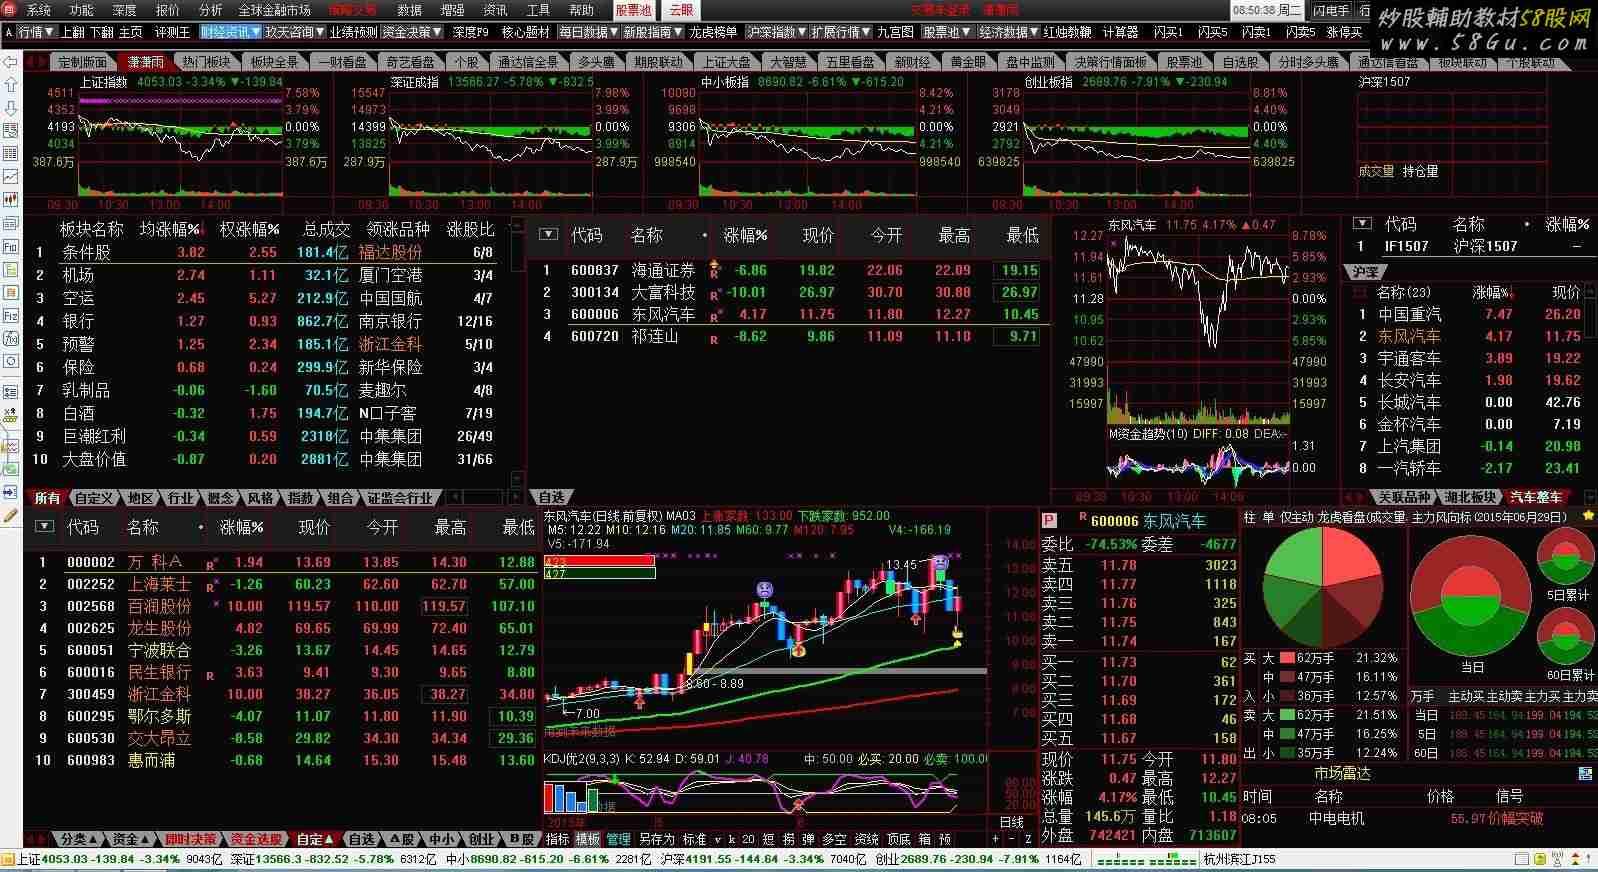Open the 每日数据 dropdown
The image size is (1598, 872).
click(589, 32)
